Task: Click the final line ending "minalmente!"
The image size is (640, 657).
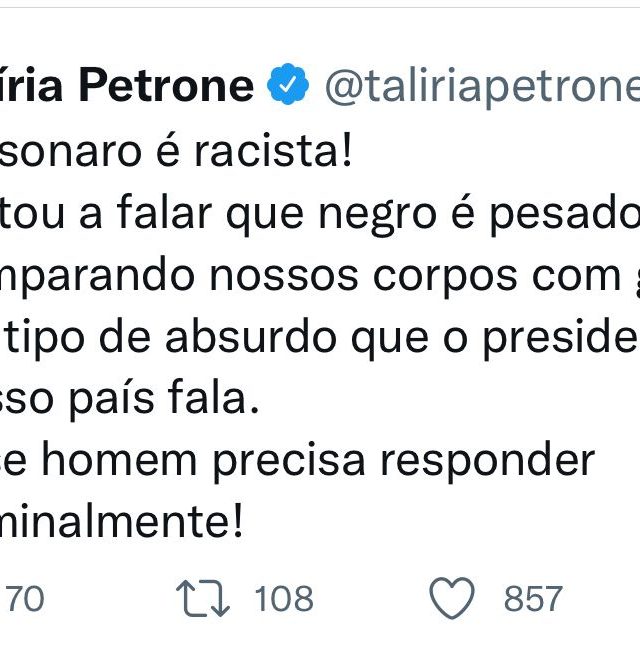Action: (x=121, y=522)
